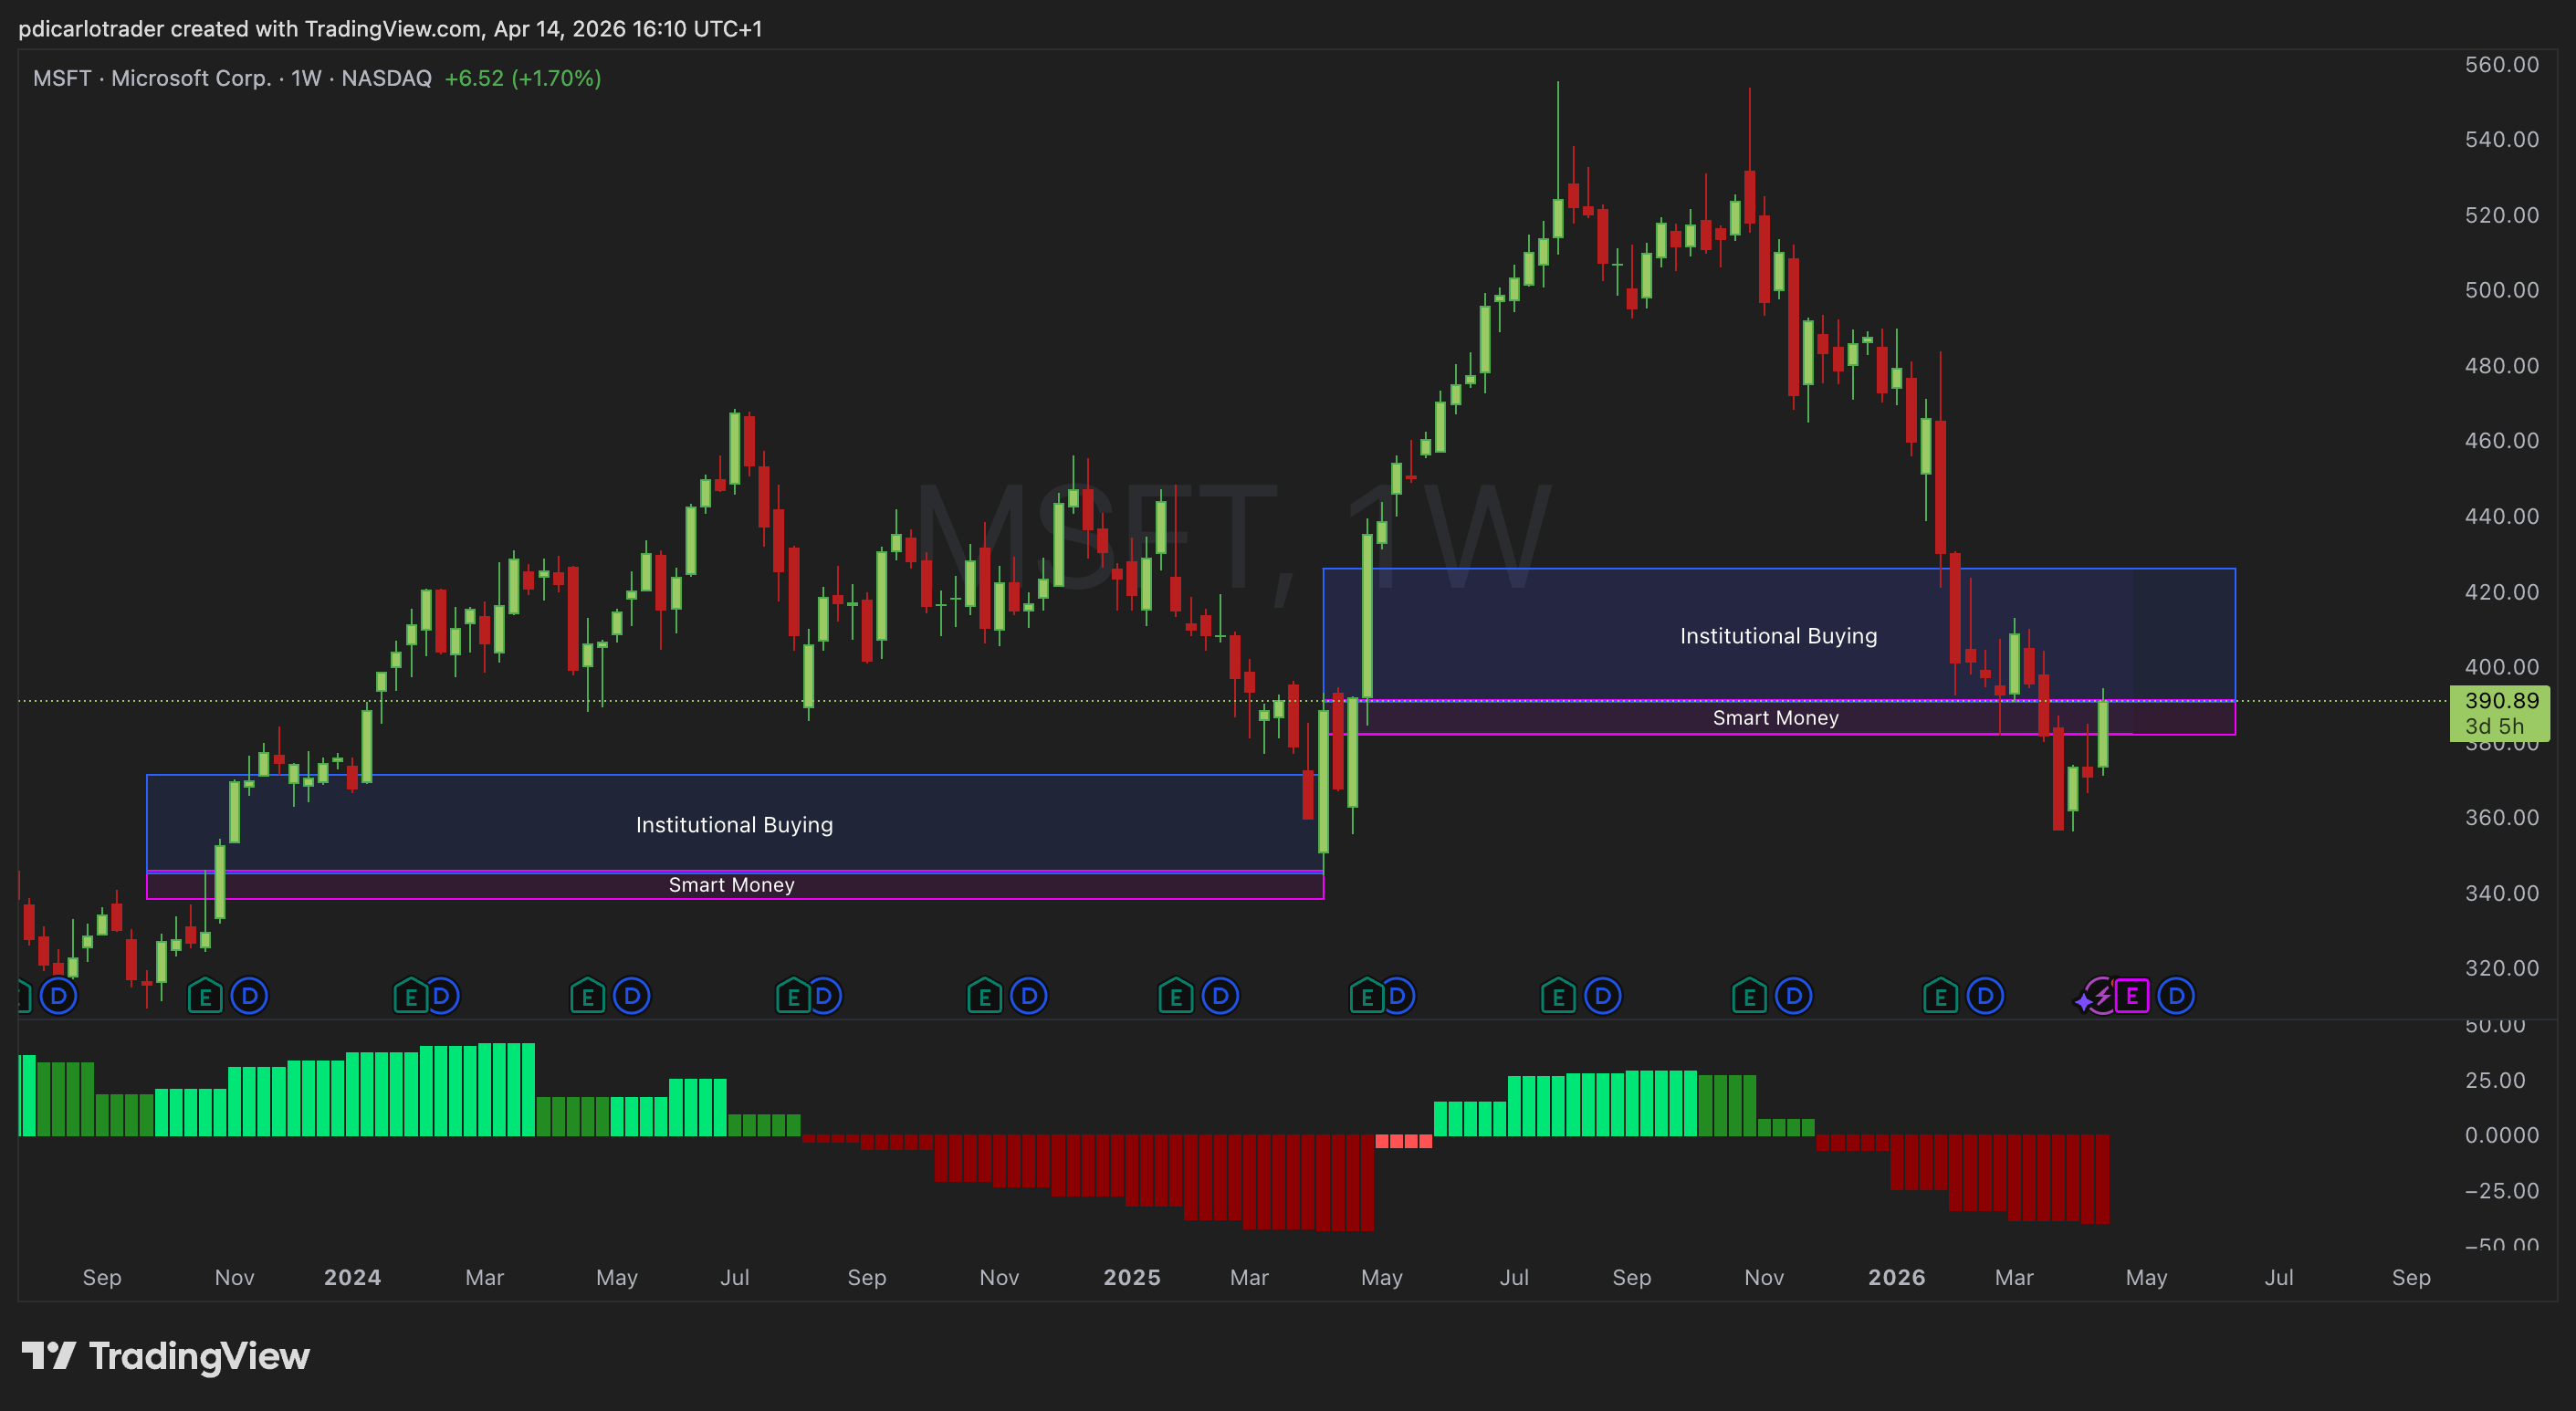Click the purple sparkle star icon
The height and width of the screenshot is (1411, 2576).
click(2083, 1001)
